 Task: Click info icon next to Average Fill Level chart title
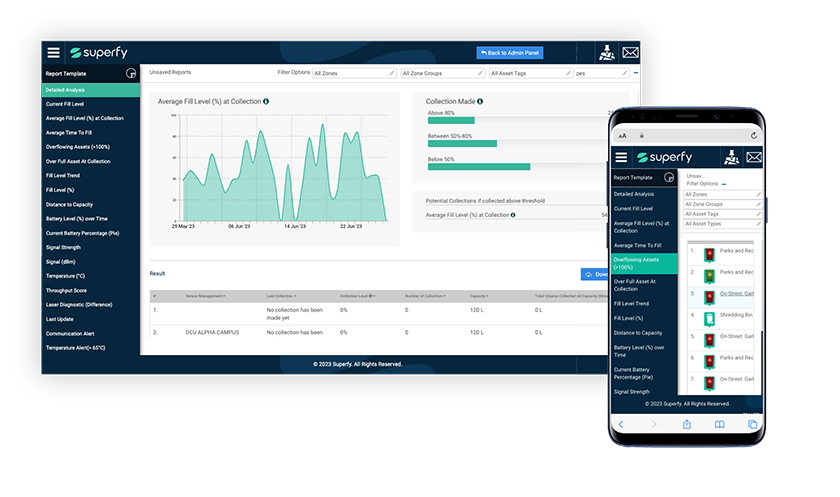point(266,101)
